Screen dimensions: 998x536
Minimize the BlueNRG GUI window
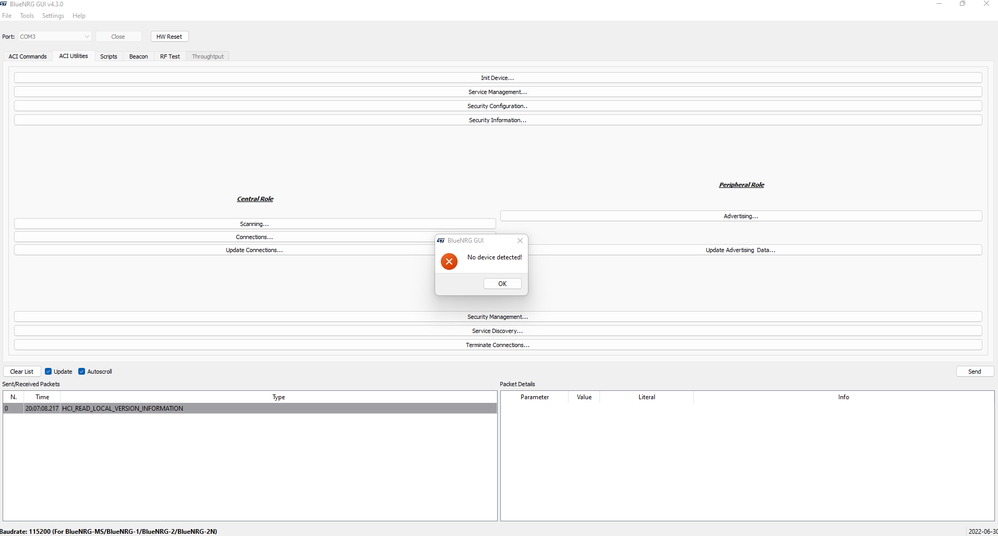939,4
